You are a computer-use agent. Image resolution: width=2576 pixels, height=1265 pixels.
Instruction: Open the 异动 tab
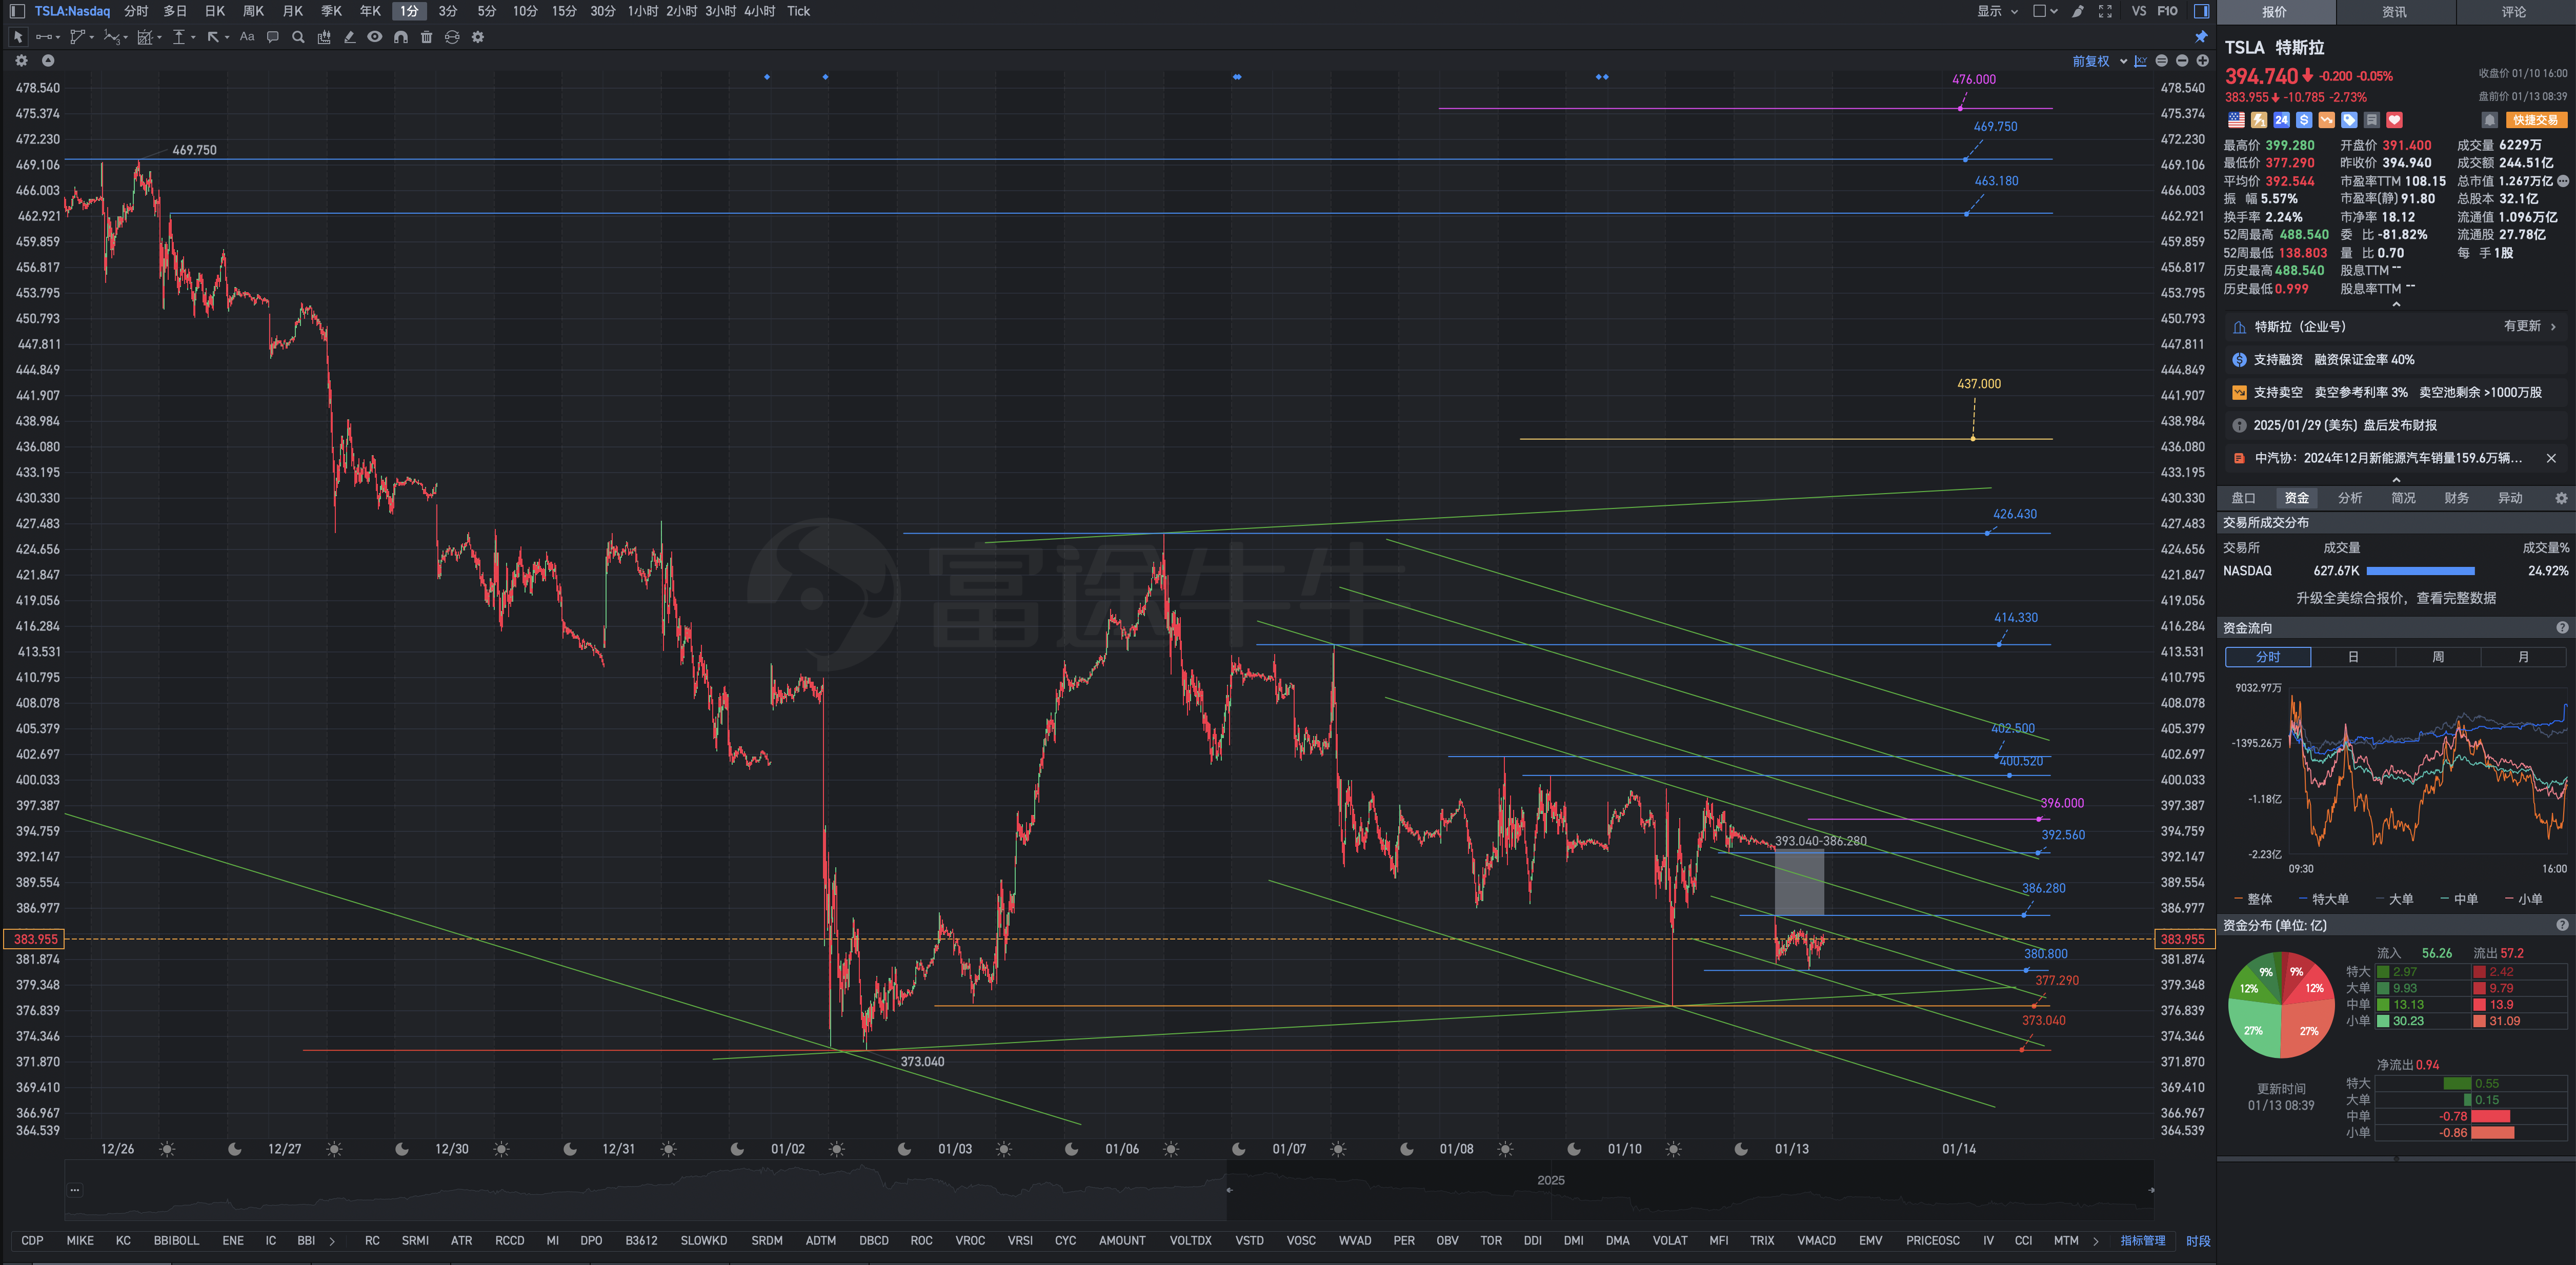click(x=2510, y=498)
